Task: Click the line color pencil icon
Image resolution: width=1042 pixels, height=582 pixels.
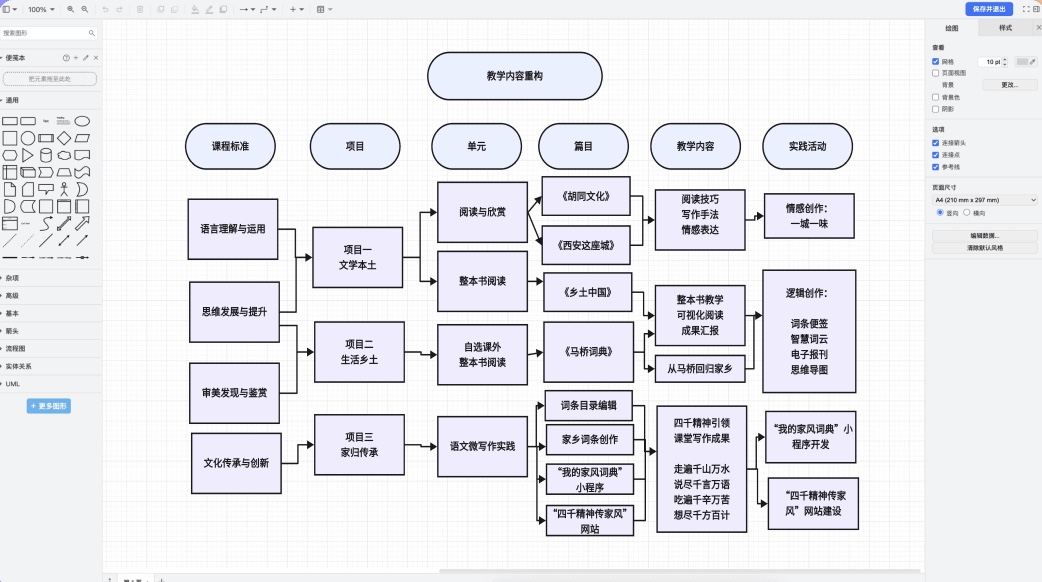Action: [209, 9]
